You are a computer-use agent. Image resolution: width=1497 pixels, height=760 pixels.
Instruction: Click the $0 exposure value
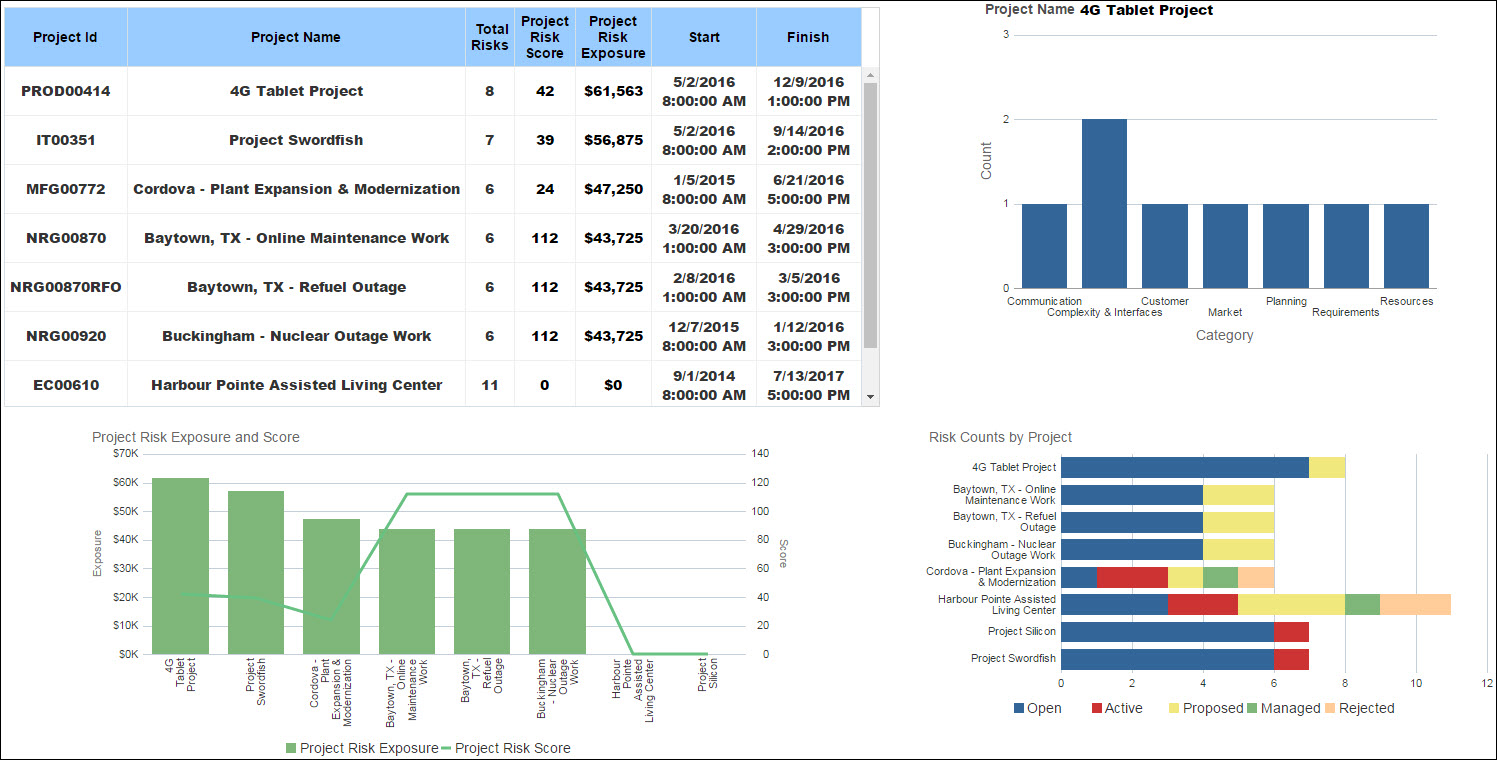[x=613, y=385]
